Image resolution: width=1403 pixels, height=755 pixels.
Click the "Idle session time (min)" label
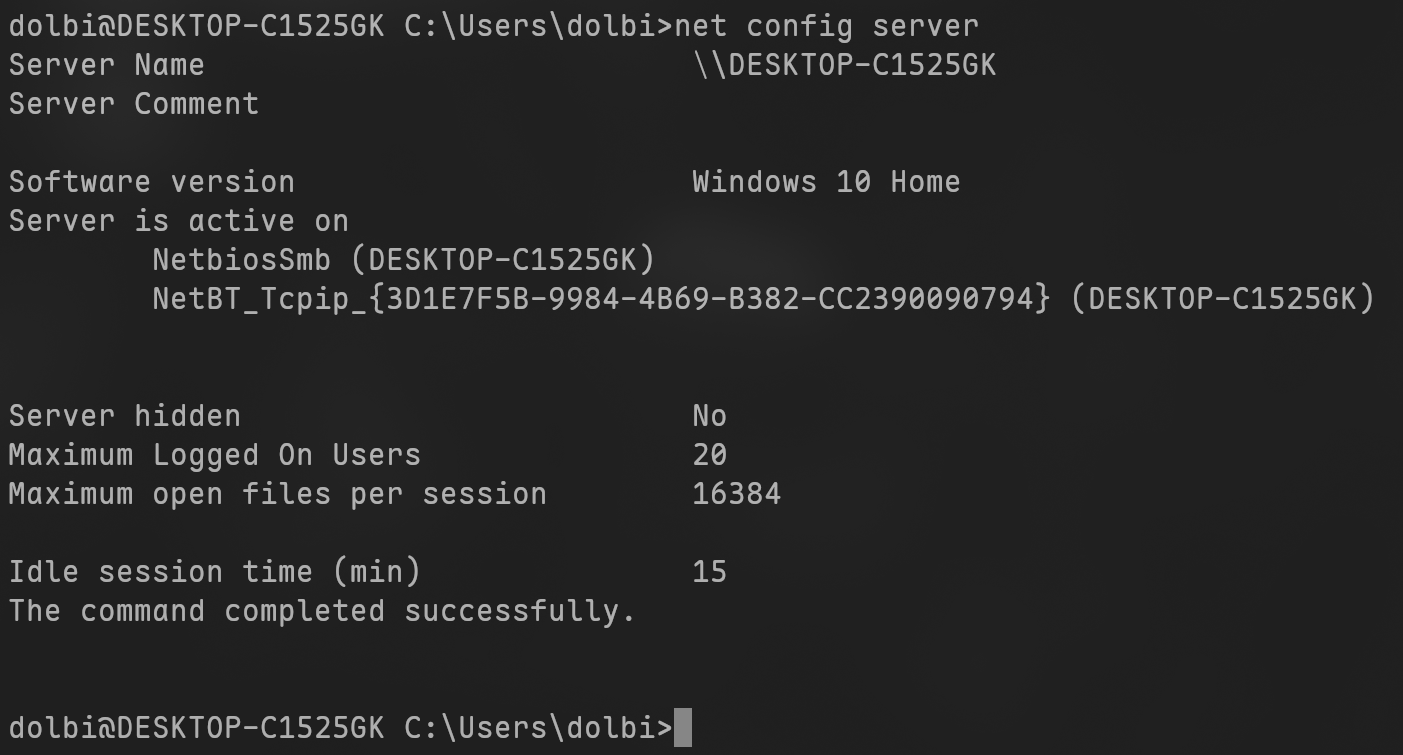tap(215, 572)
